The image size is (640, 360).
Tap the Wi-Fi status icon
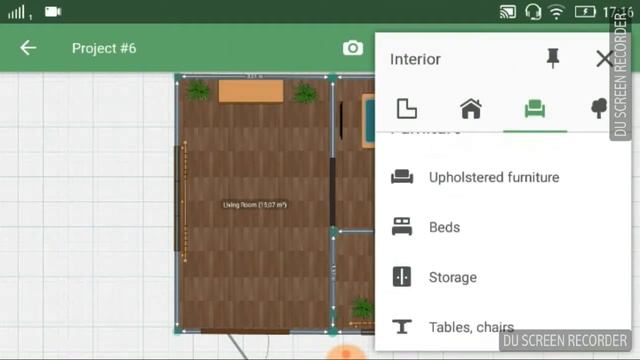[556, 12]
